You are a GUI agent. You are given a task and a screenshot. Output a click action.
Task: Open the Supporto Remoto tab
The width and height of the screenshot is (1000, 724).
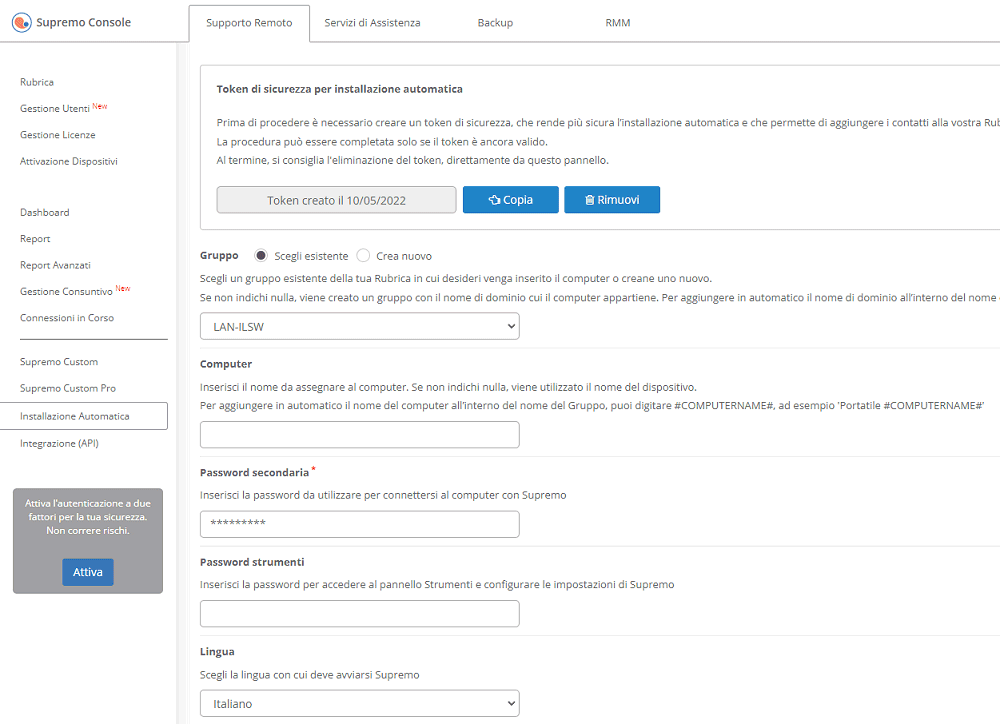click(249, 23)
